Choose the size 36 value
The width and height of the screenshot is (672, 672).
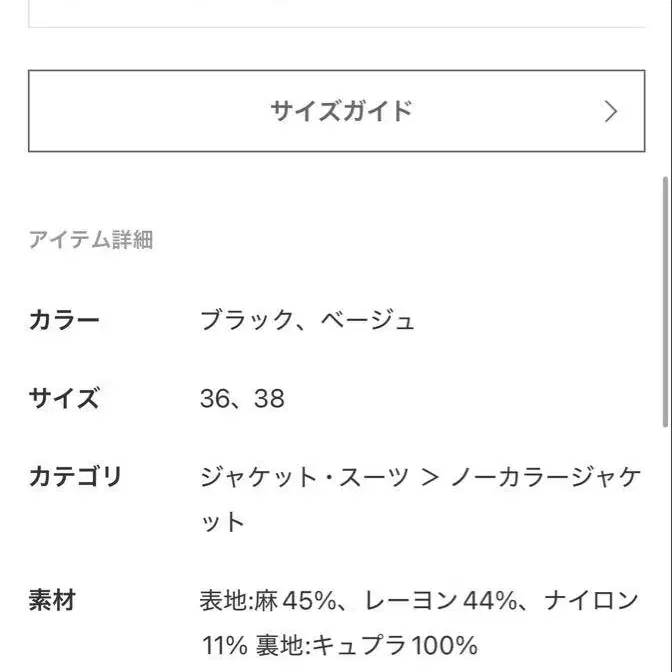click(215, 399)
